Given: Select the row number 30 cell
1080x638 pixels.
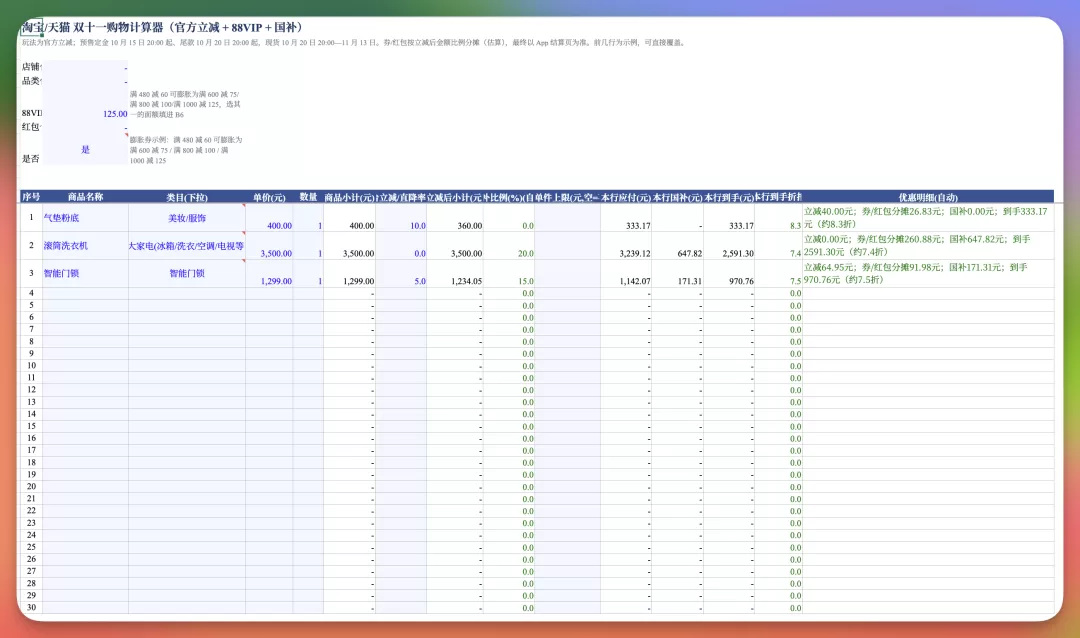Looking at the screenshot, I should [31, 608].
